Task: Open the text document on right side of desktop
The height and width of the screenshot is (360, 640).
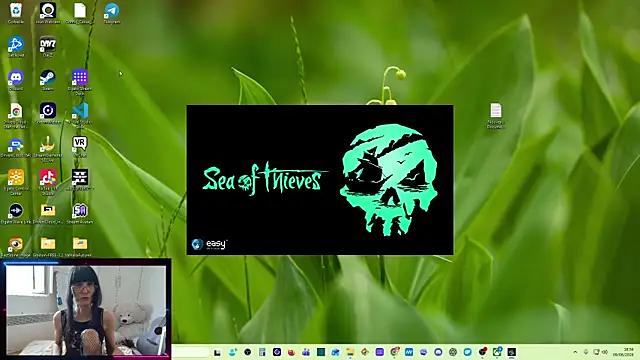Action: (x=496, y=115)
